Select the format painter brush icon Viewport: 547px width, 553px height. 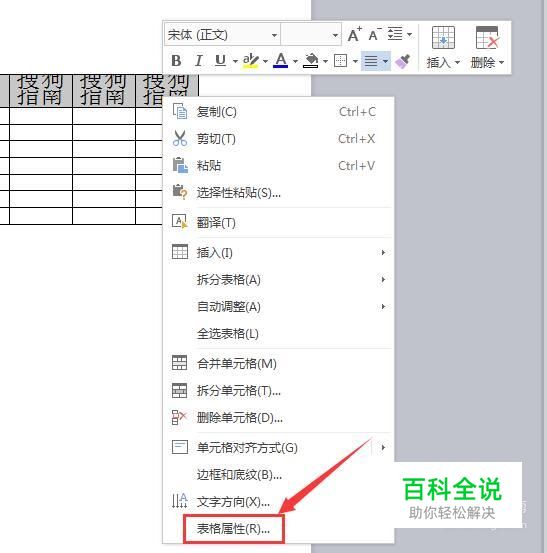[x=402, y=61]
